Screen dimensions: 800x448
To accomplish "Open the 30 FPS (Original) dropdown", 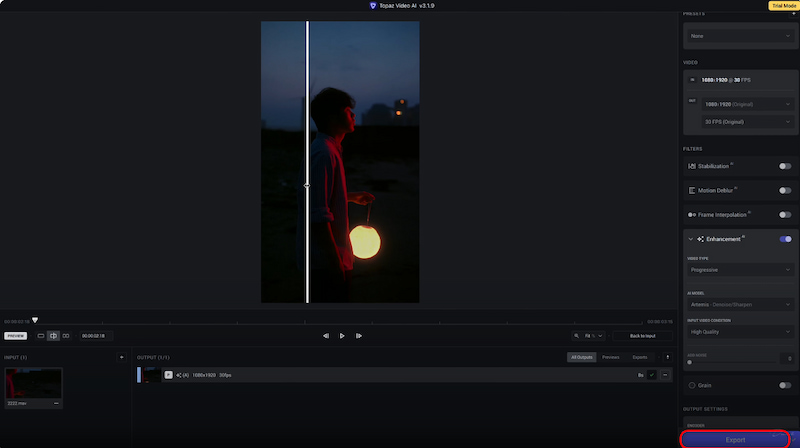I will pyautogui.click(x=747, y=122).
